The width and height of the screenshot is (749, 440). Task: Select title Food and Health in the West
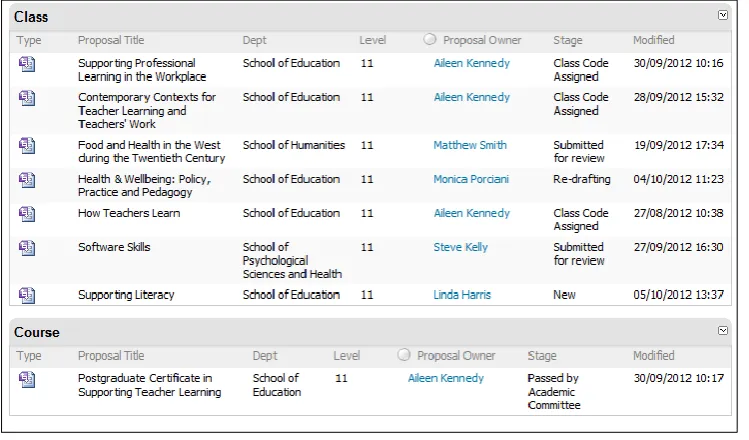pos(151,152)
